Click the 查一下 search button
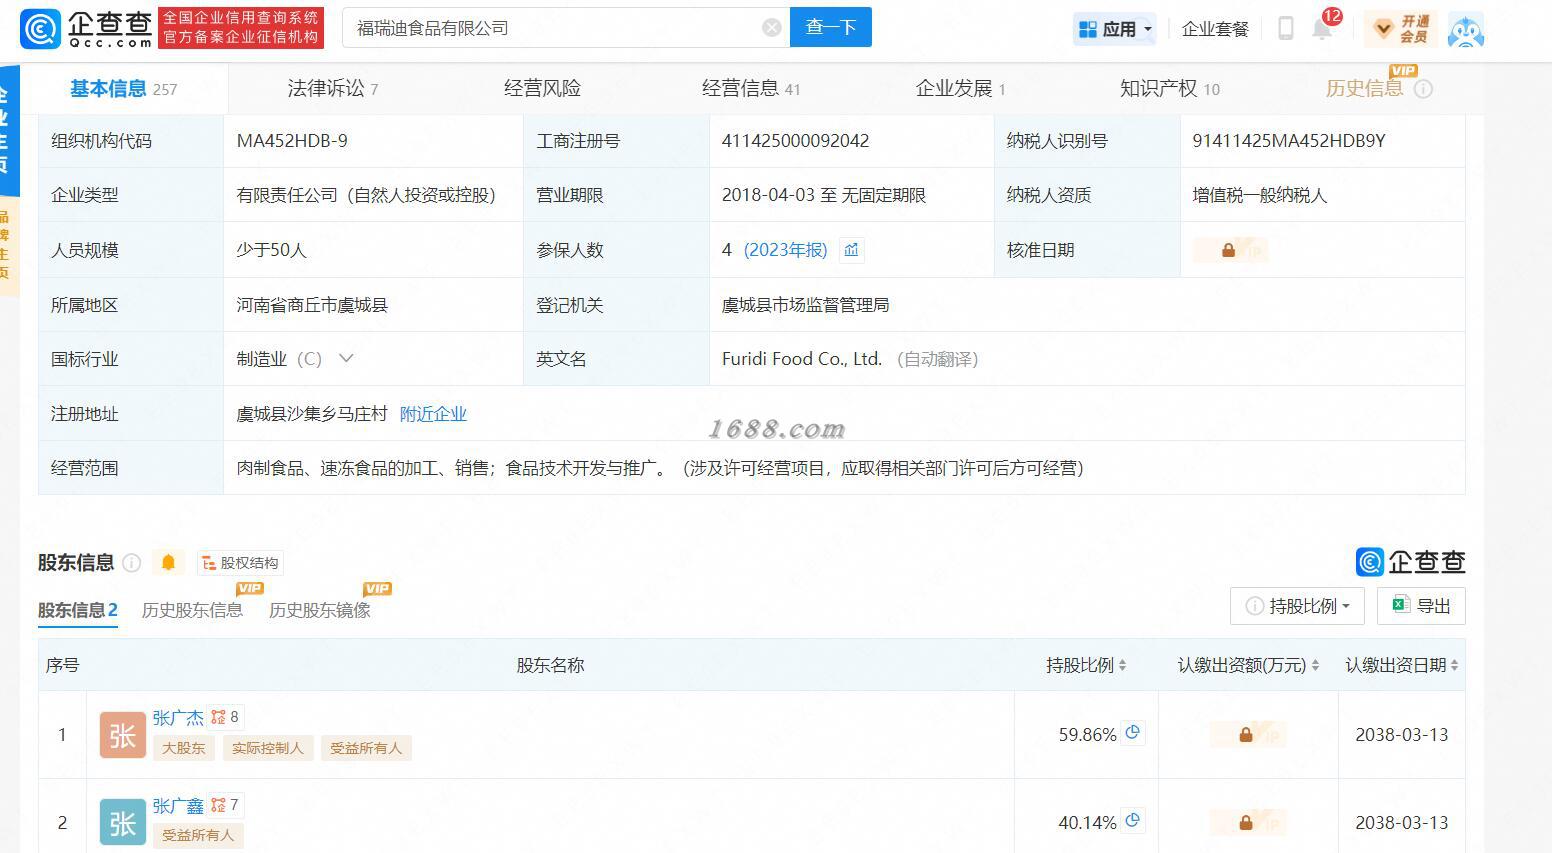The width and height of the screenshot is (1552, 853). coord(831,27)
